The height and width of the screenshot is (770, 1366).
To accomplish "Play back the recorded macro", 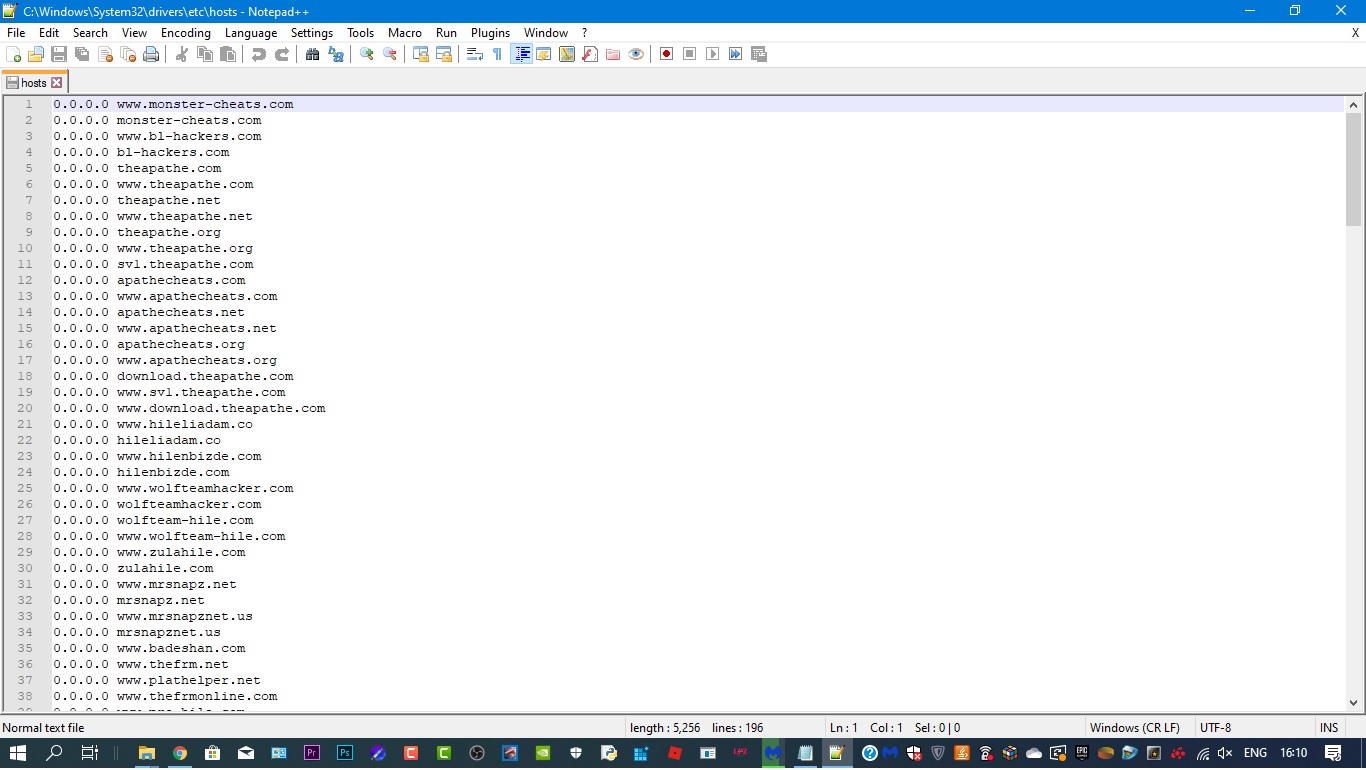I will coord(713,54).
